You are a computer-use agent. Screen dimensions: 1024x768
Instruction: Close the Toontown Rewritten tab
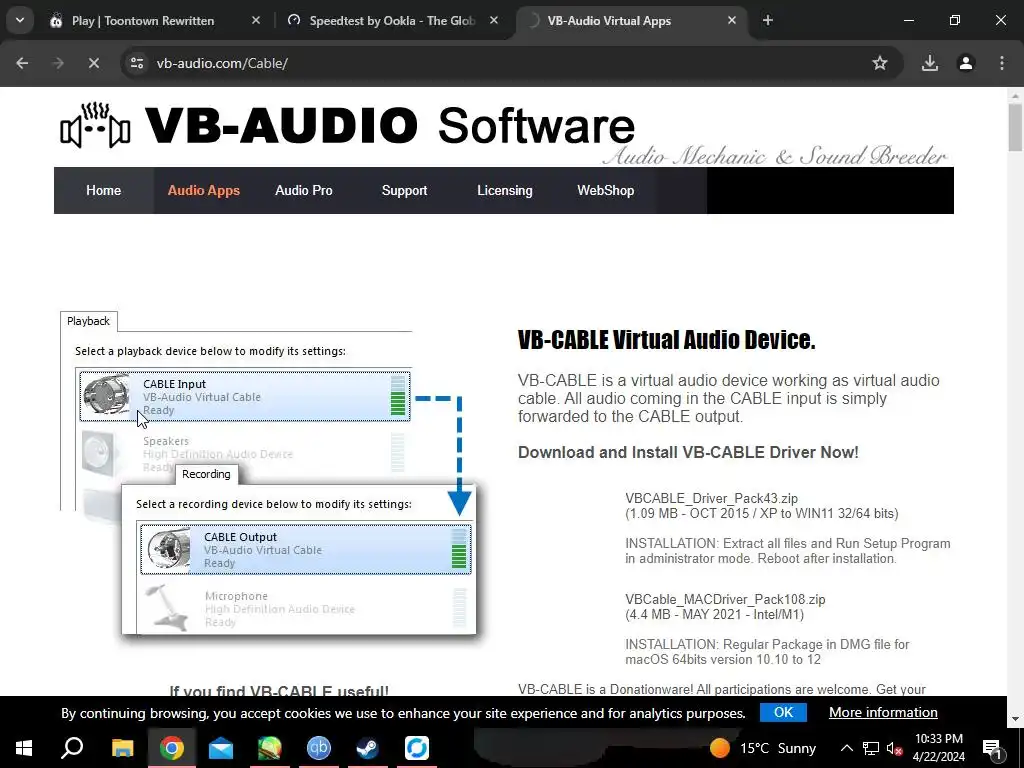point(256,20)
